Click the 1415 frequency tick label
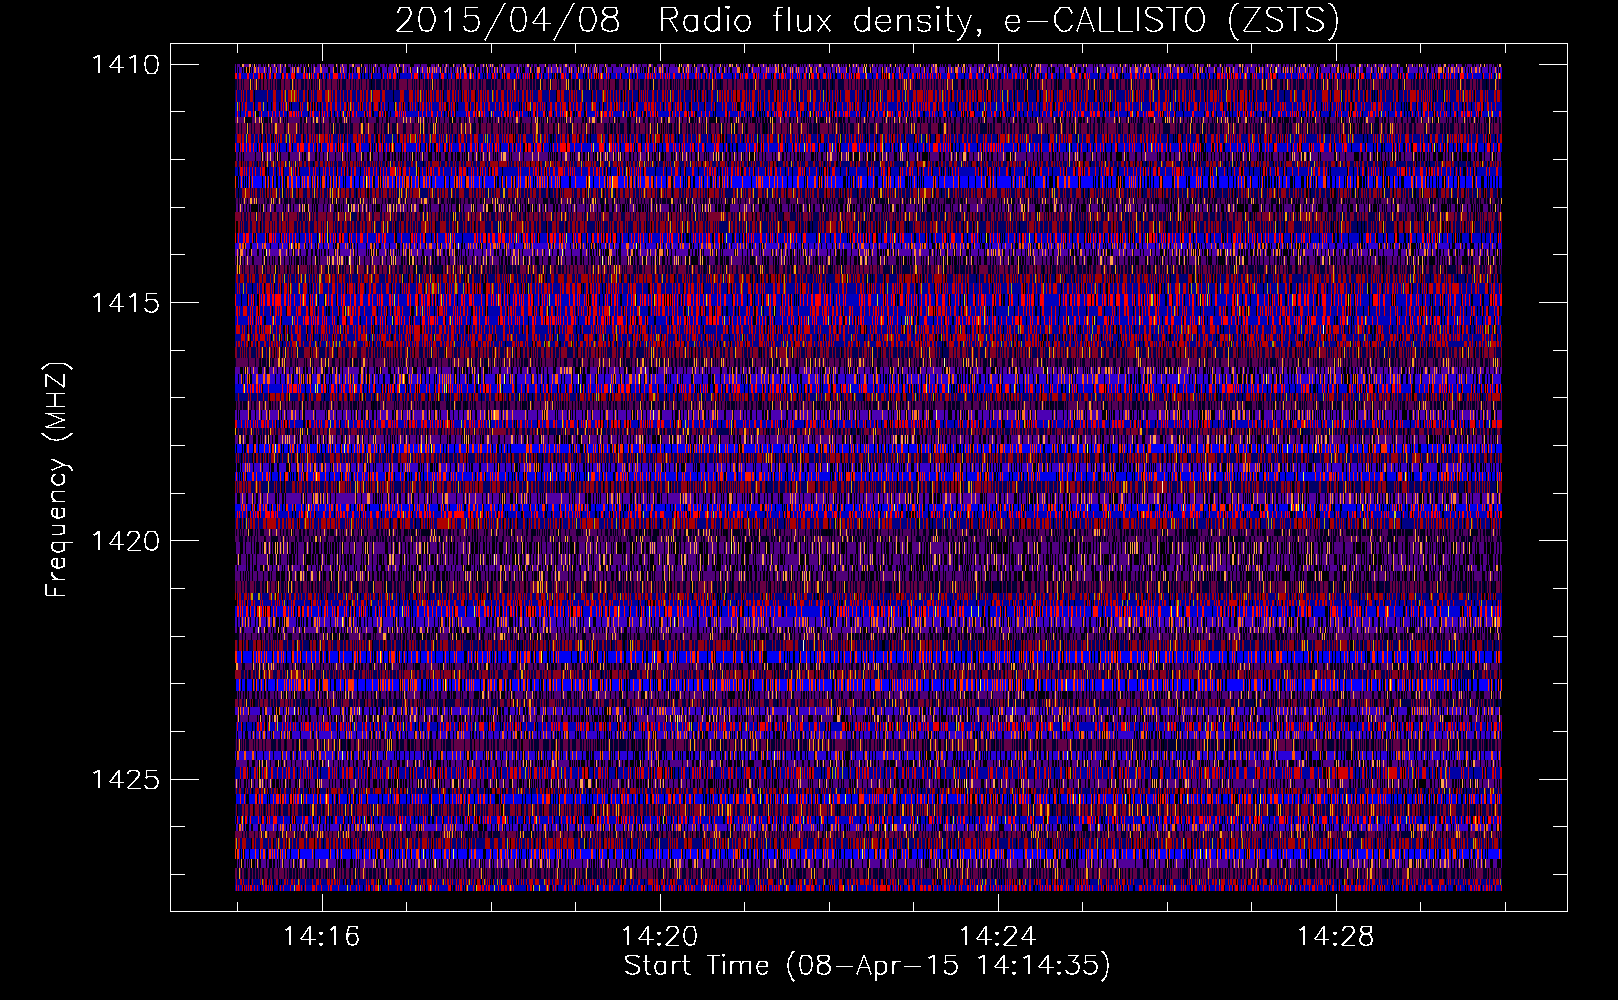This screenshot has width=1618, height=1000. point(126,303)
